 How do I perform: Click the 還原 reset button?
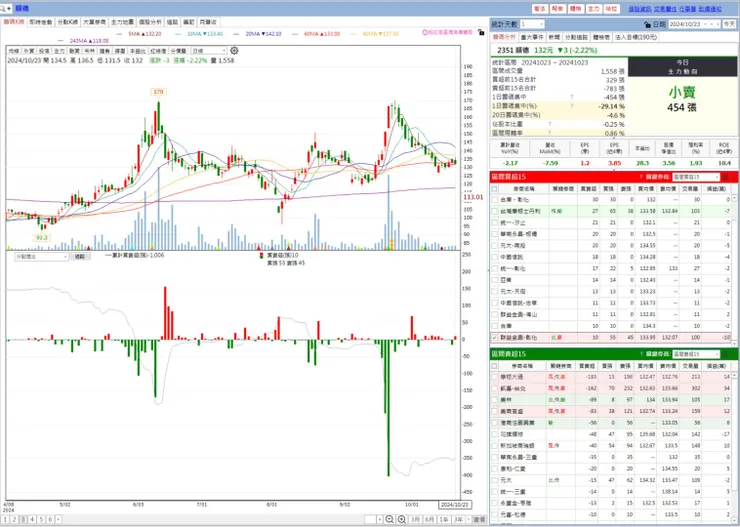[479, 519]
